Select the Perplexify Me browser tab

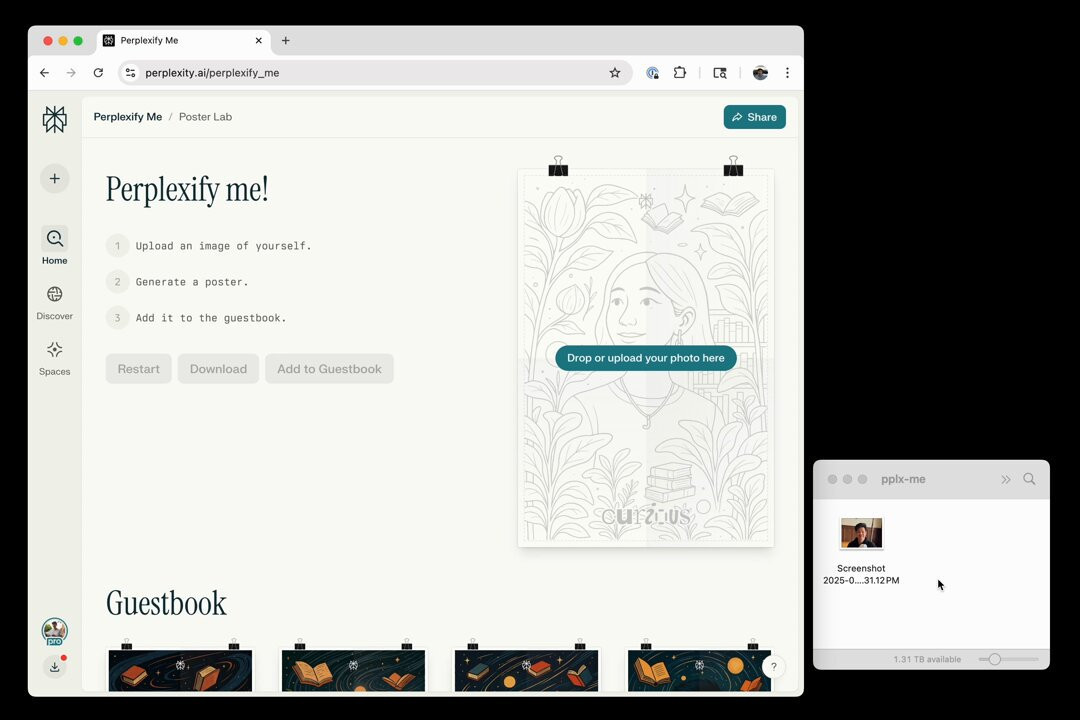pyautogui.click(x=183, y=41)
